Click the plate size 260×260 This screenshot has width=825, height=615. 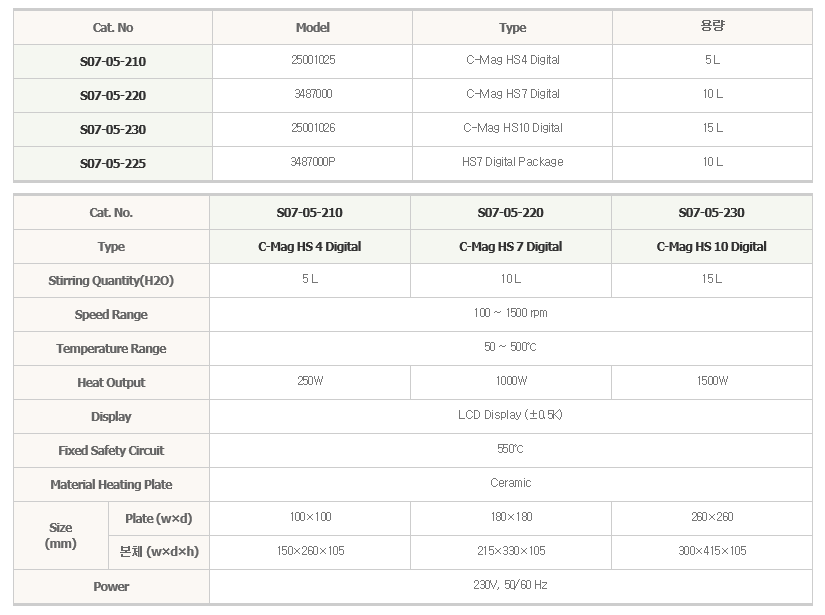tap(711, 517)
